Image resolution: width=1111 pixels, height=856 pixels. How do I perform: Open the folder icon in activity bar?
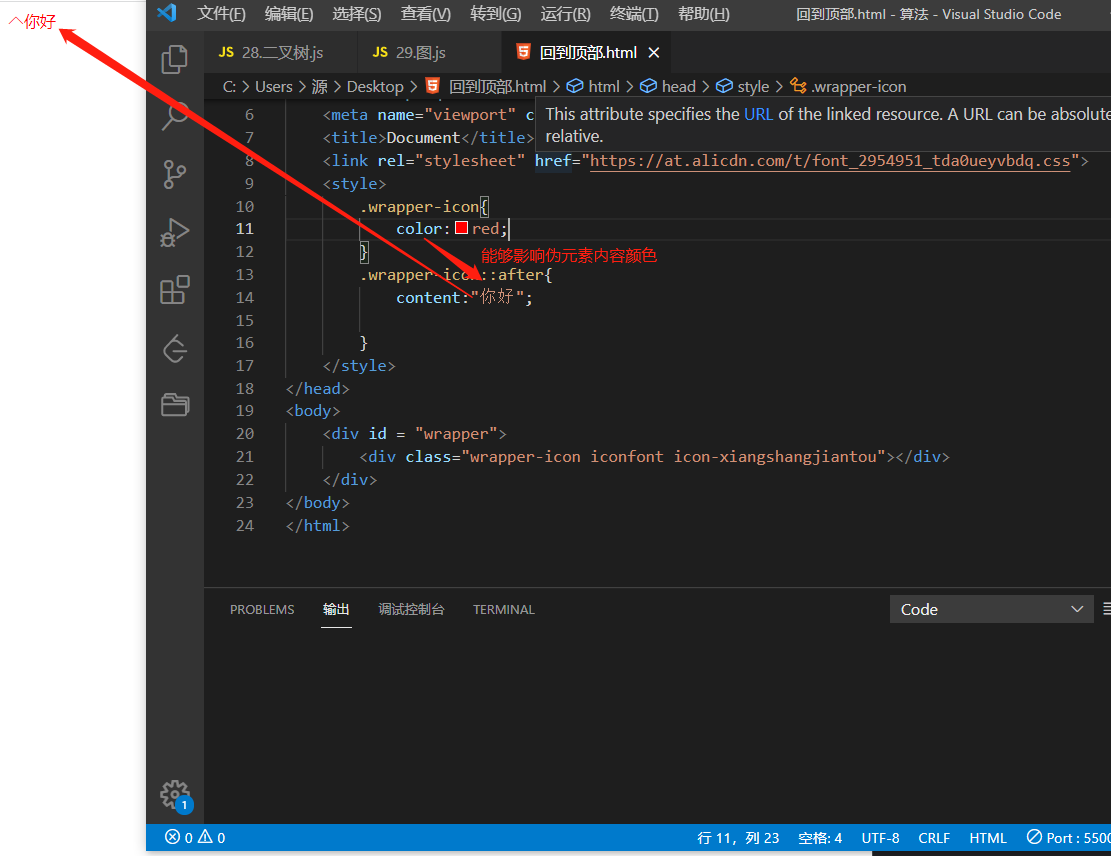(174, 405)
